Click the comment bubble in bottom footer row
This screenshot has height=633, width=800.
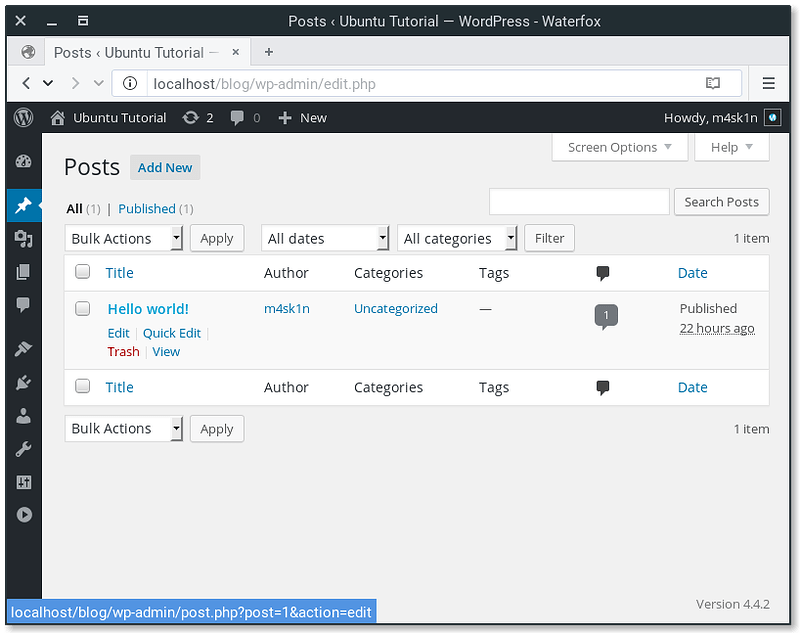click(x=603, y=388)
